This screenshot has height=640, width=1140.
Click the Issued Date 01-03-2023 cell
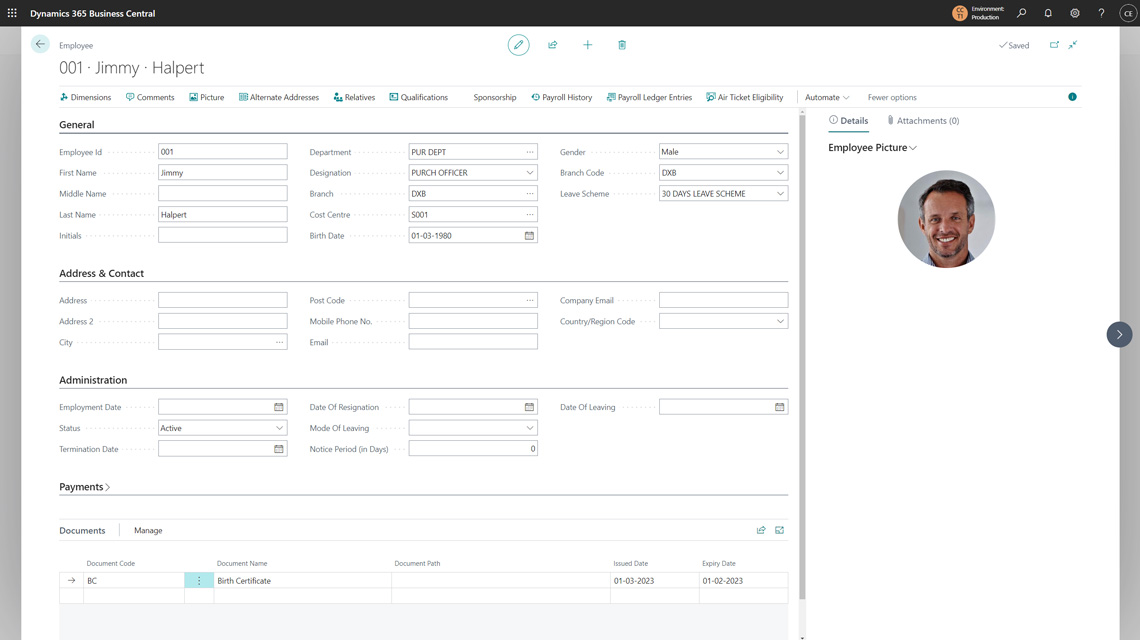[x=654, y=580]
